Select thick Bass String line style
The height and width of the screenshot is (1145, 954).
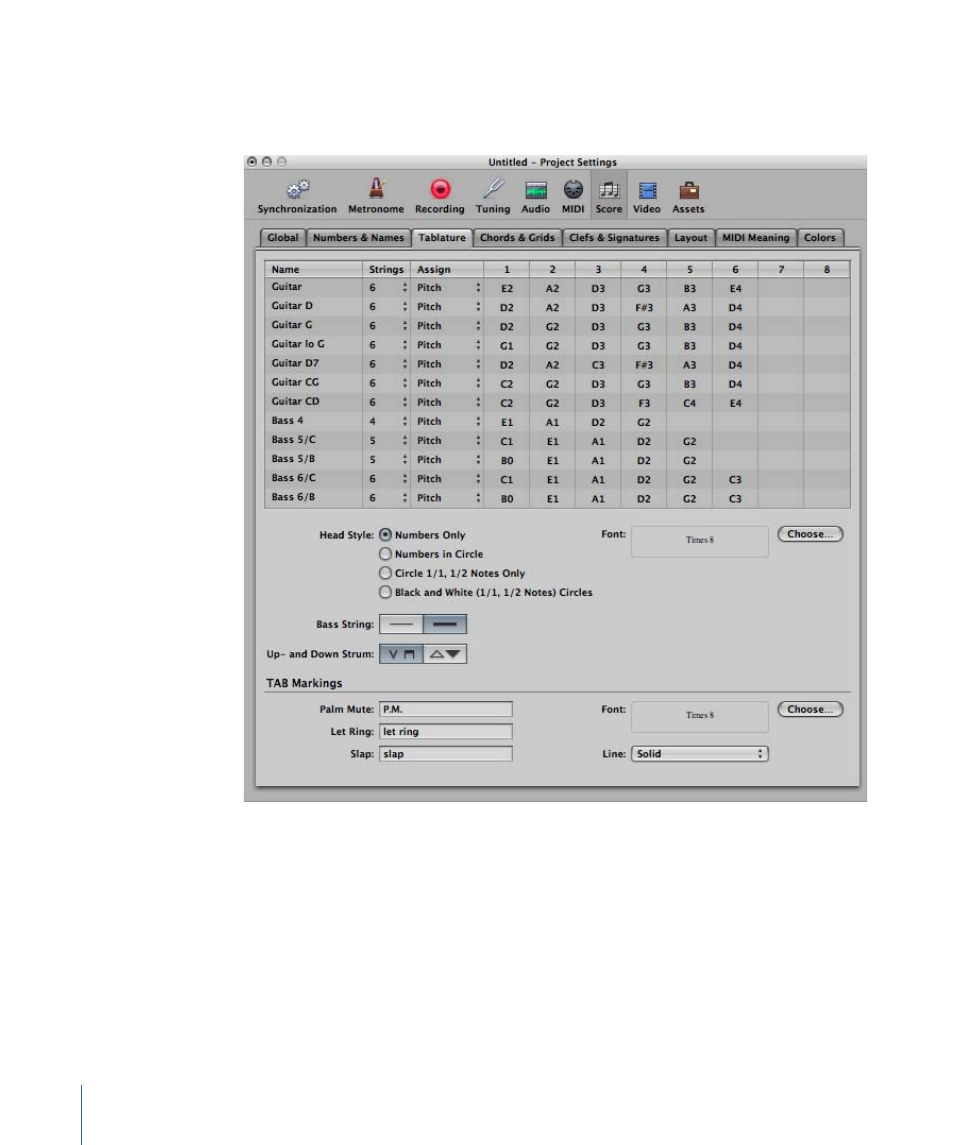coord(445,624)
